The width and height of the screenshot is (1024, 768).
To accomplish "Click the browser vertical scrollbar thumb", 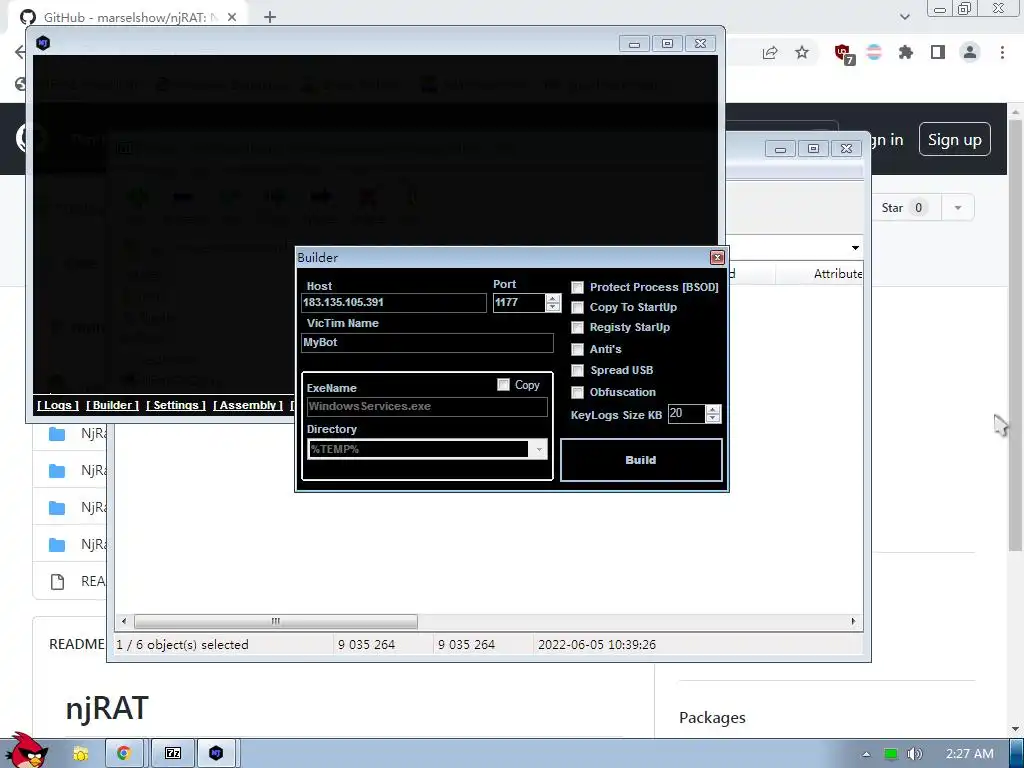I will [x=1016, y=334].
